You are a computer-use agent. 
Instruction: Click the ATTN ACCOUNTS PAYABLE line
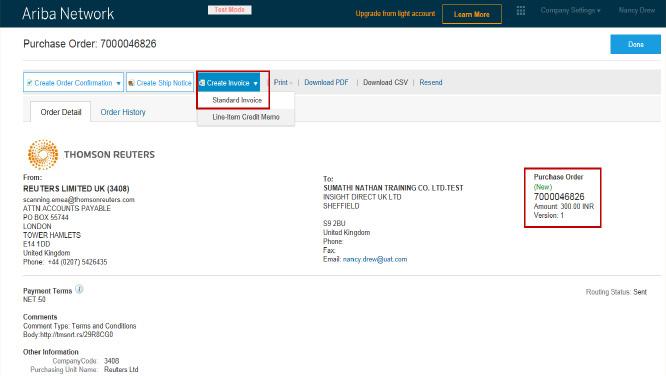coord(67,208)
